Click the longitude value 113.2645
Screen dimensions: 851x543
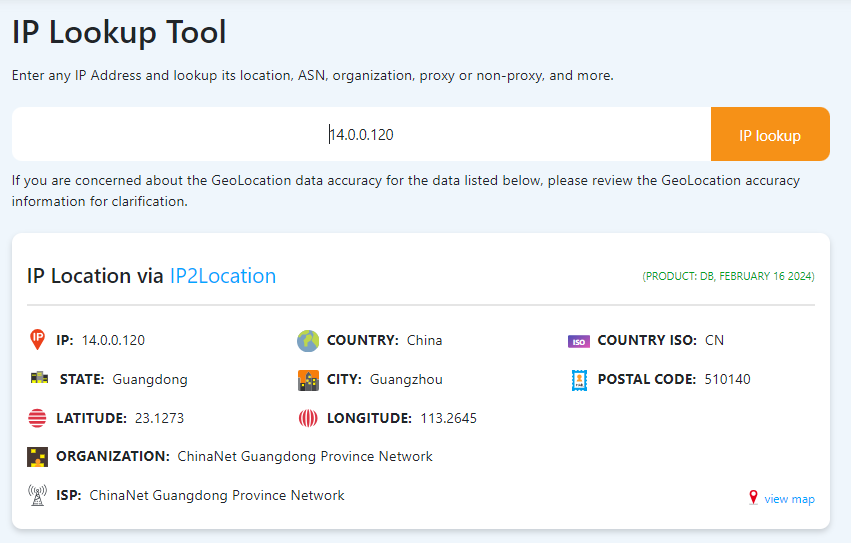coord(446,418)
